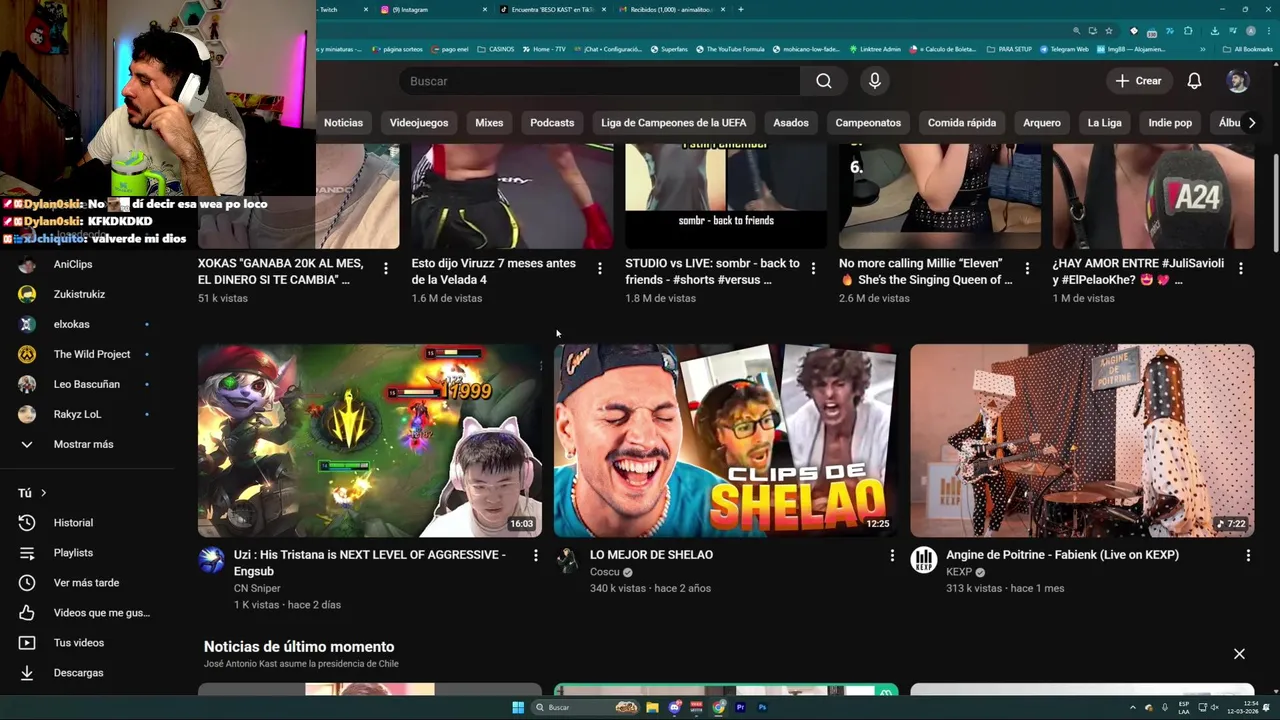The height and width of the screenshot is (720, 1280).
Task: Open Telegram Web bookmark
Action: click(x=1064, y=49)
